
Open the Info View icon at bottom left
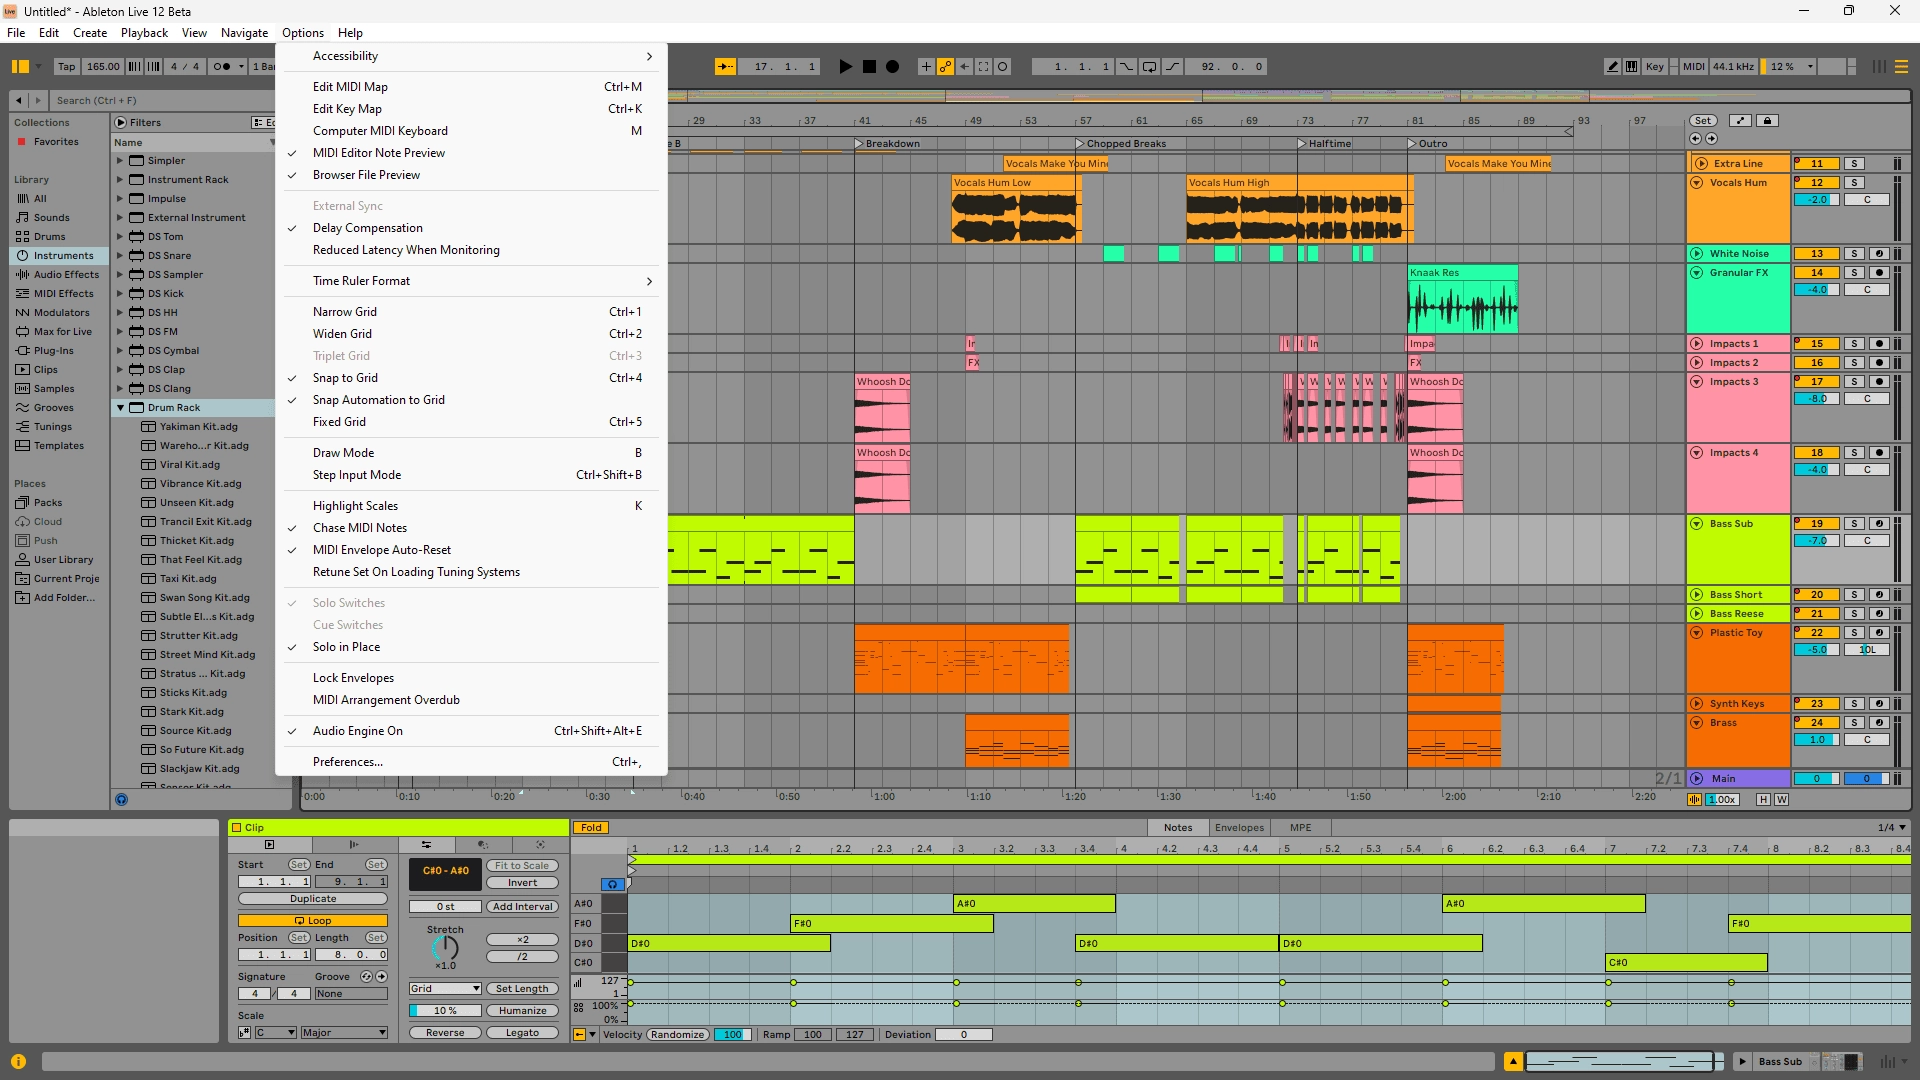pyautogui.click(x=18, y=1062)
